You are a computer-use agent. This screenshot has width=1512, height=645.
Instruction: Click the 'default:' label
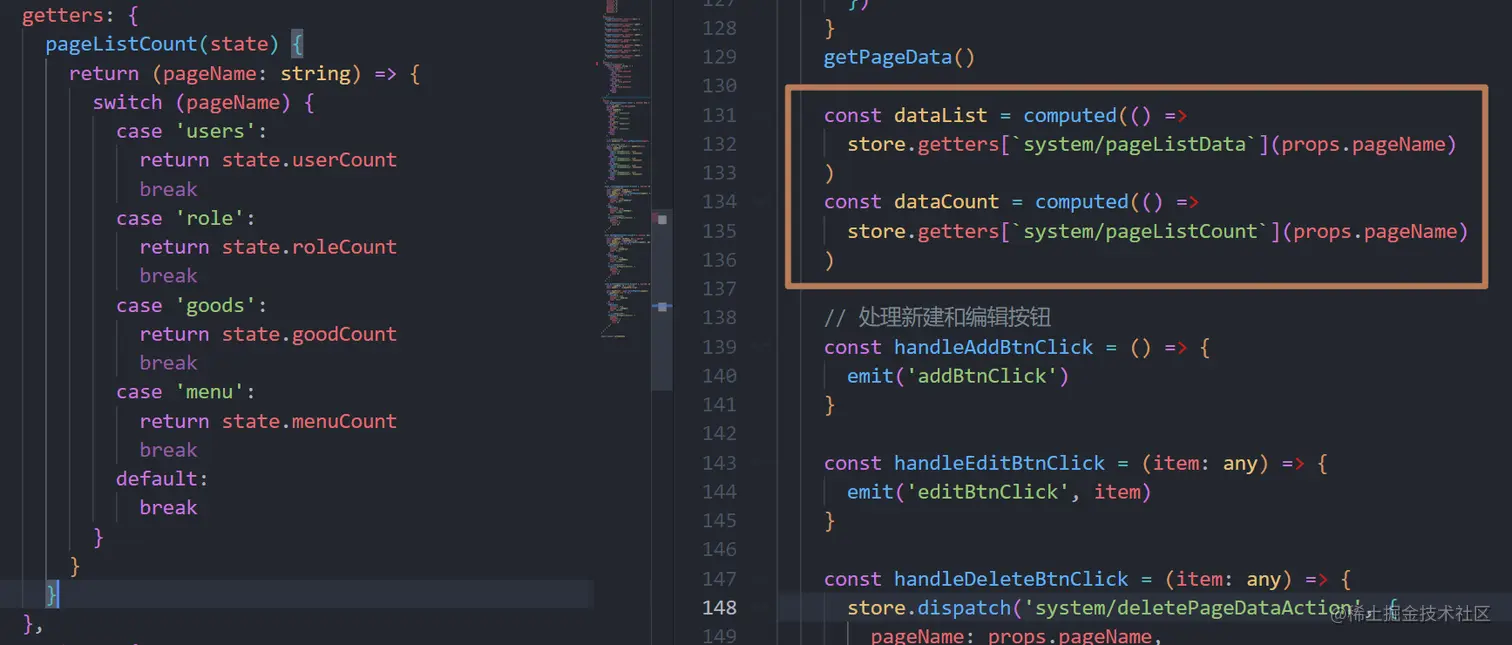click(162, 479)
